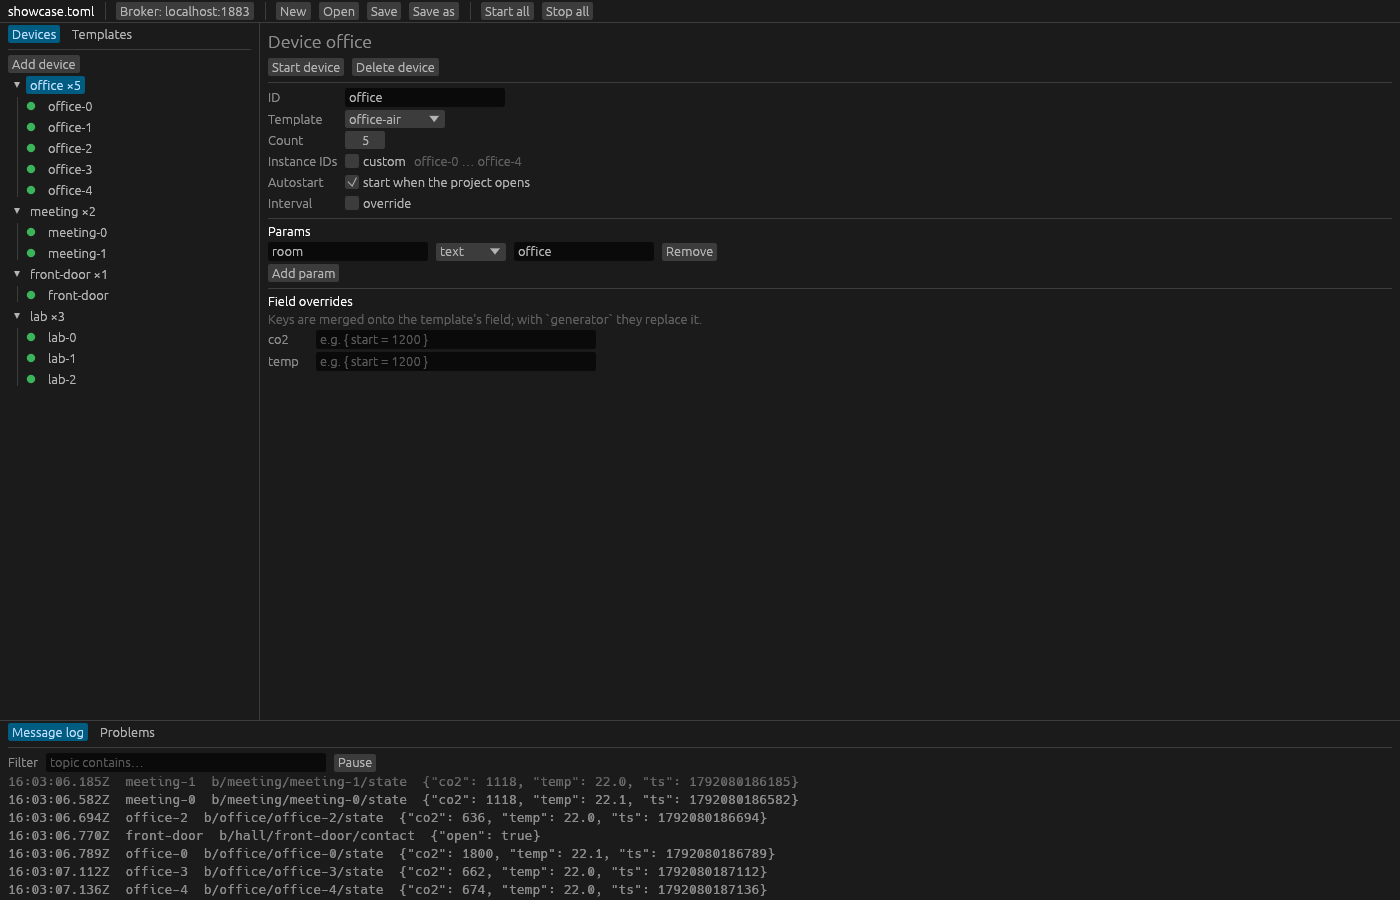Viewport: 1400px width, 900px height.
Task: Switch to the Templates tab
Action: [x=102, y=34]
